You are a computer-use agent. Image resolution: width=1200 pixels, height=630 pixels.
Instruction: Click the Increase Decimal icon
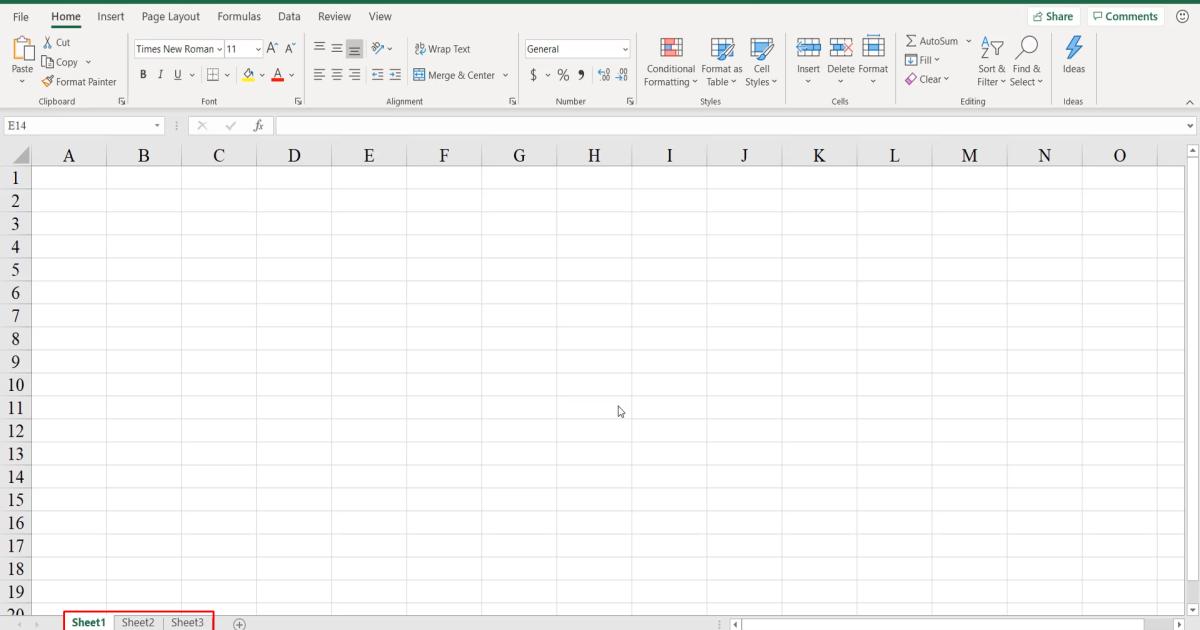point(602,74)
